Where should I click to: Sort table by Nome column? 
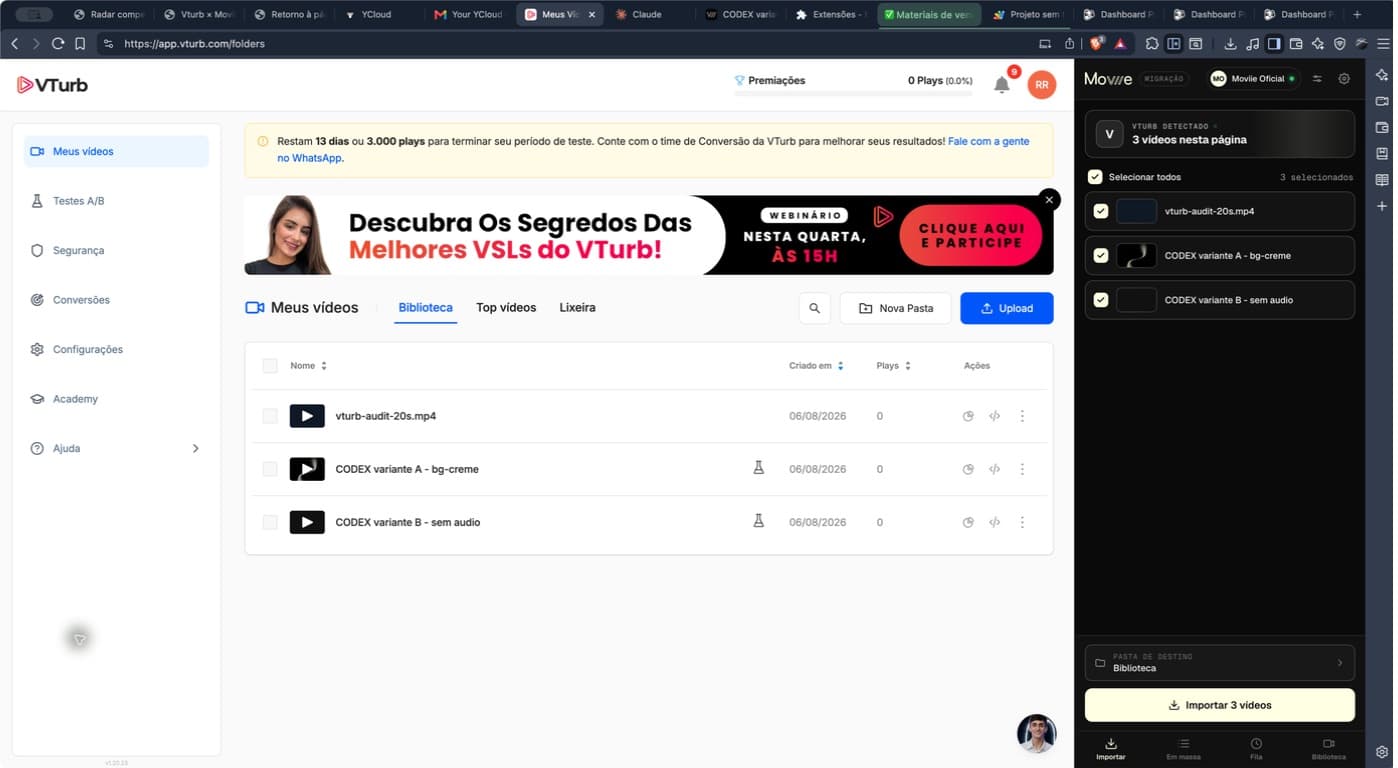[x=308, y=366]
